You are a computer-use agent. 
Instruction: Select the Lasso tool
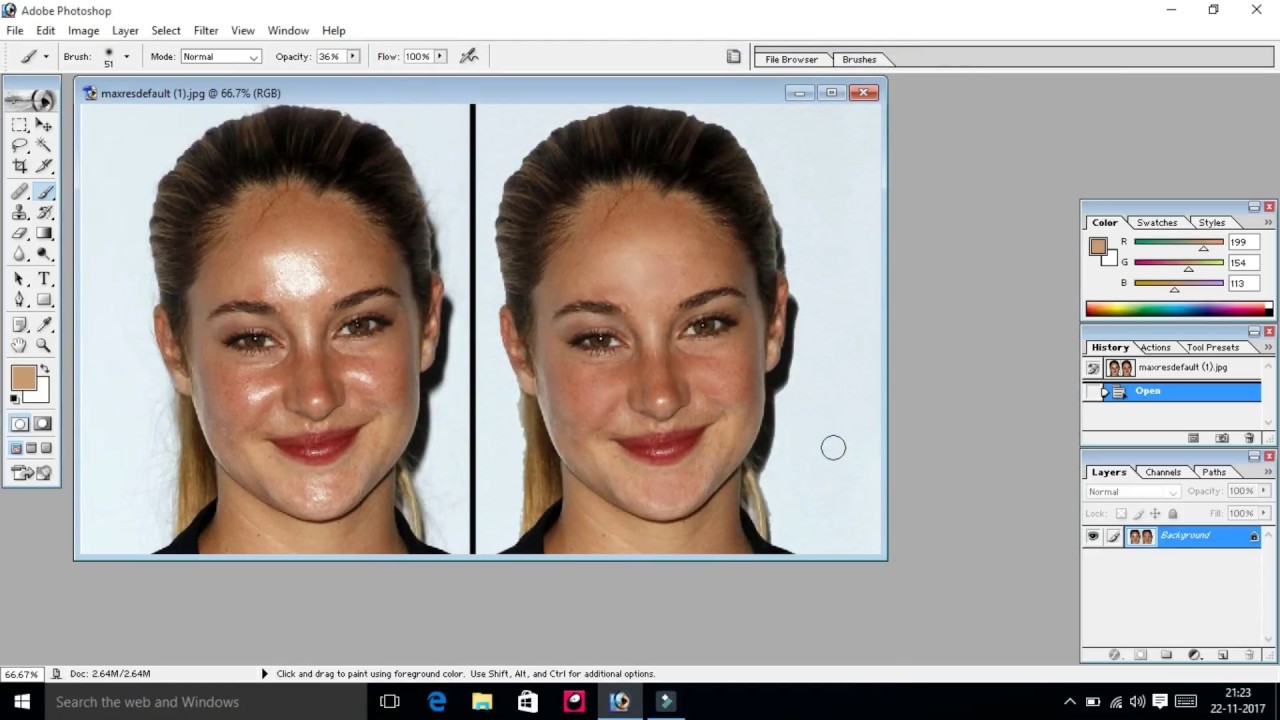(20, 146)
